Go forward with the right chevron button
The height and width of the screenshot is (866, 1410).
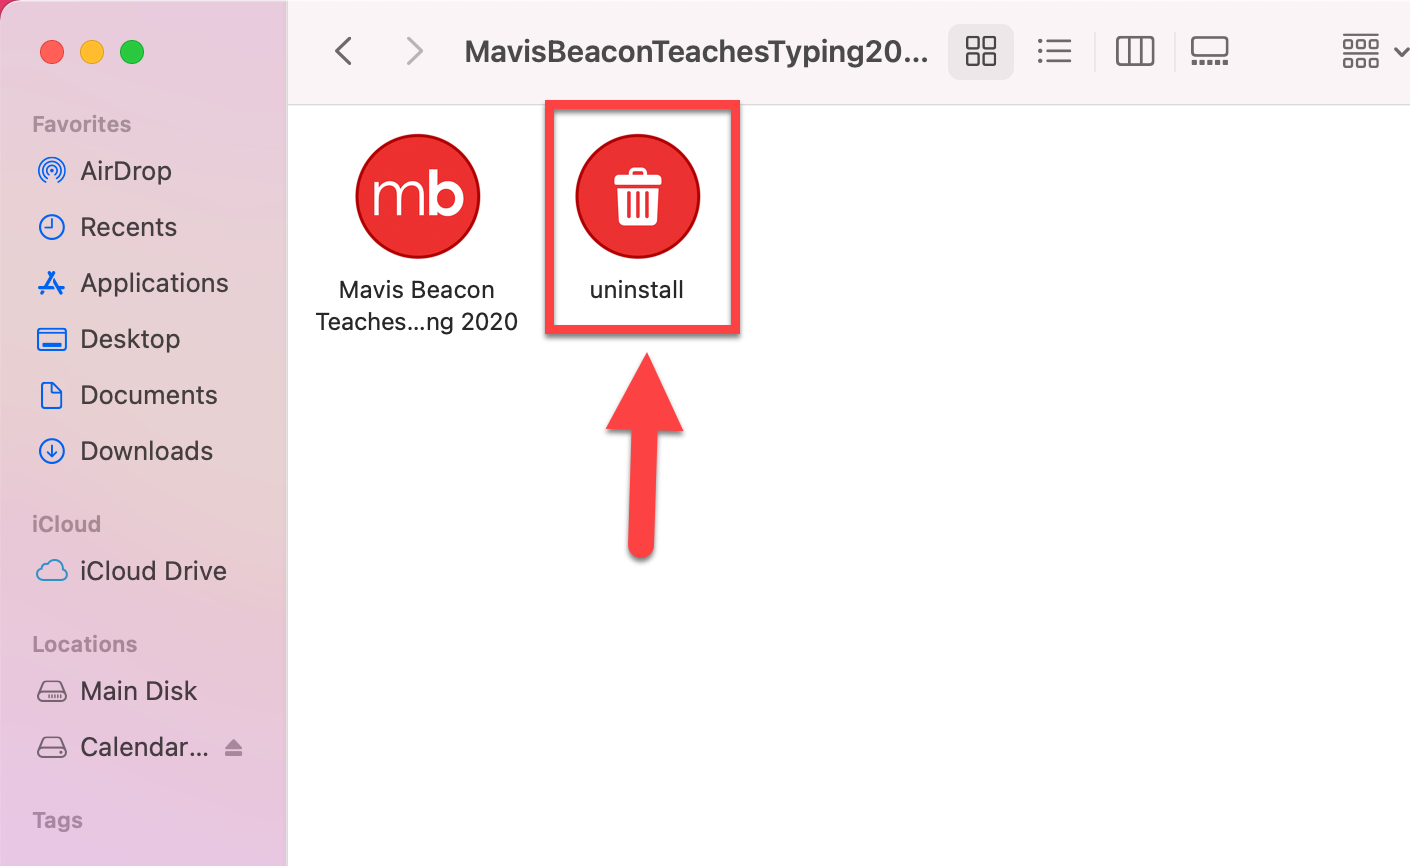(414, 51)
